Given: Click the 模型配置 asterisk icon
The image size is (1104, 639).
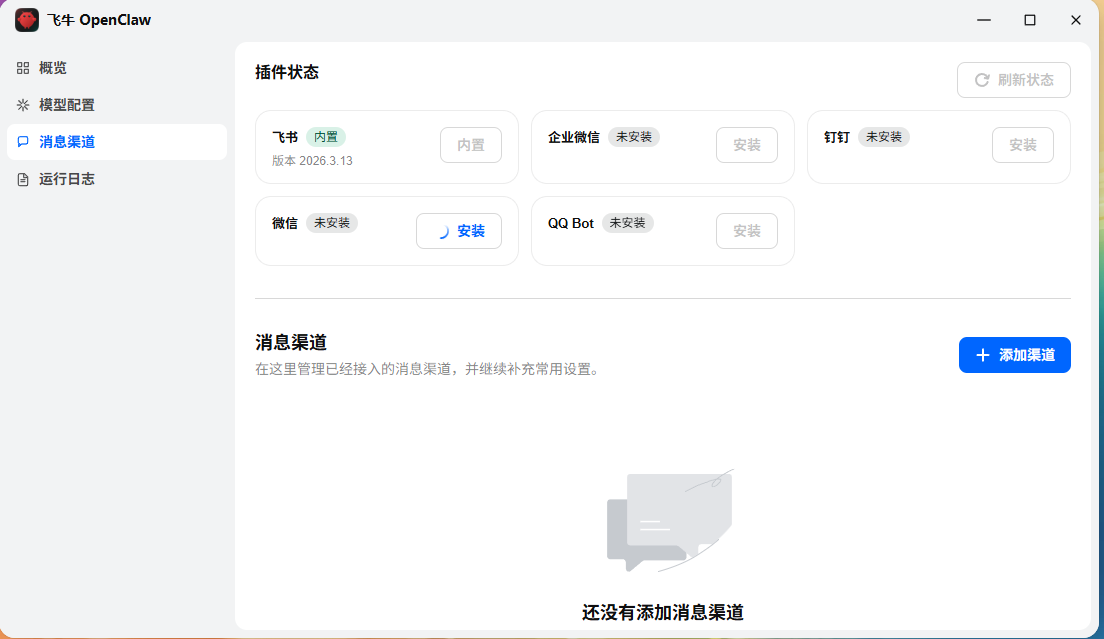Looking at the screenshot, I should [23, 105].
